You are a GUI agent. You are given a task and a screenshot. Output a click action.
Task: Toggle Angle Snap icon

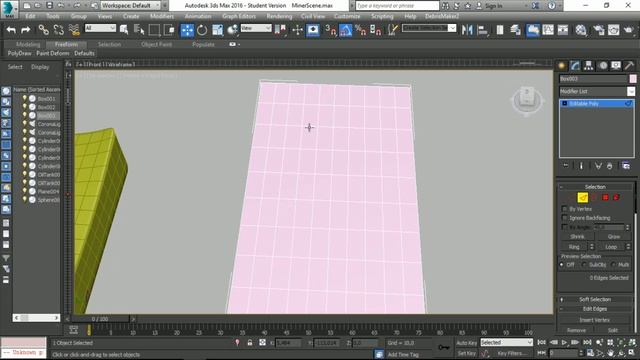pyautogui.click(x=345, y=30)
